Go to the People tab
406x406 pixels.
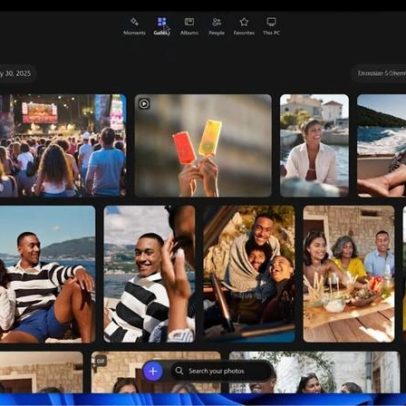point(216,26)
